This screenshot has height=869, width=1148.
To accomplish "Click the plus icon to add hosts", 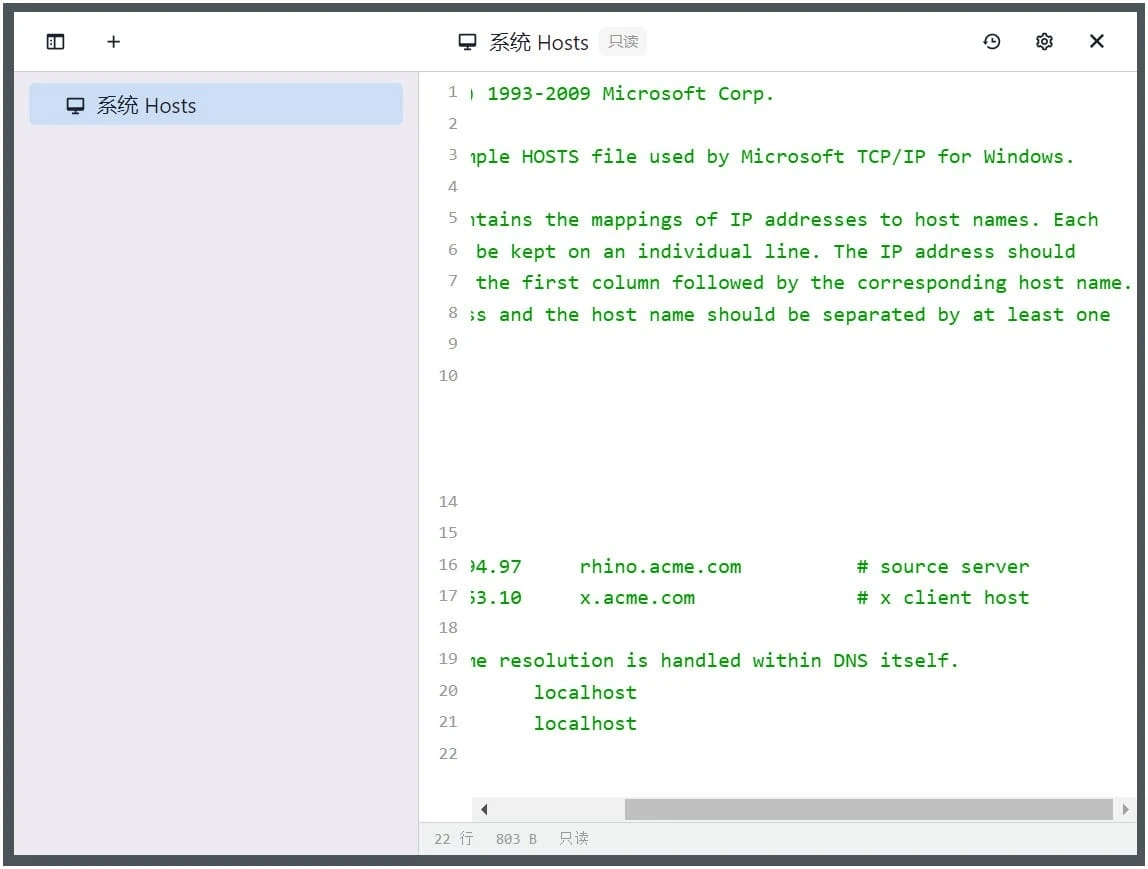I will coord(113,42).
